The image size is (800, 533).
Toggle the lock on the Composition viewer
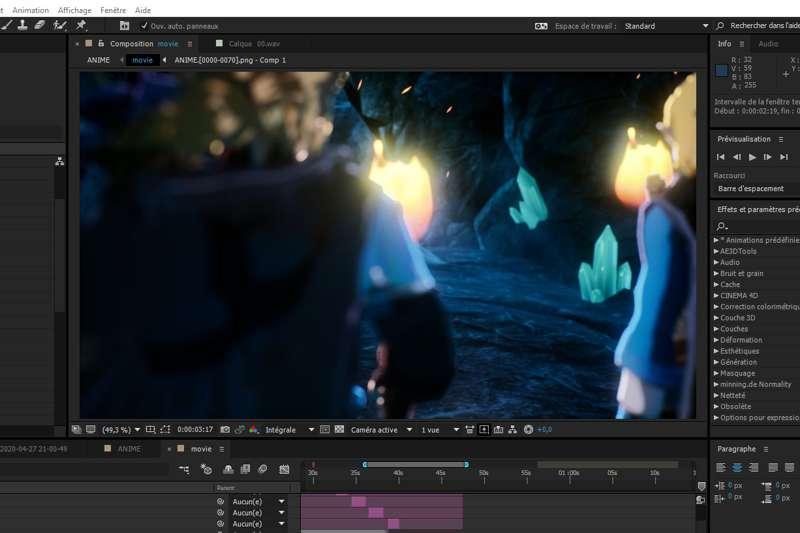(101, 43)
